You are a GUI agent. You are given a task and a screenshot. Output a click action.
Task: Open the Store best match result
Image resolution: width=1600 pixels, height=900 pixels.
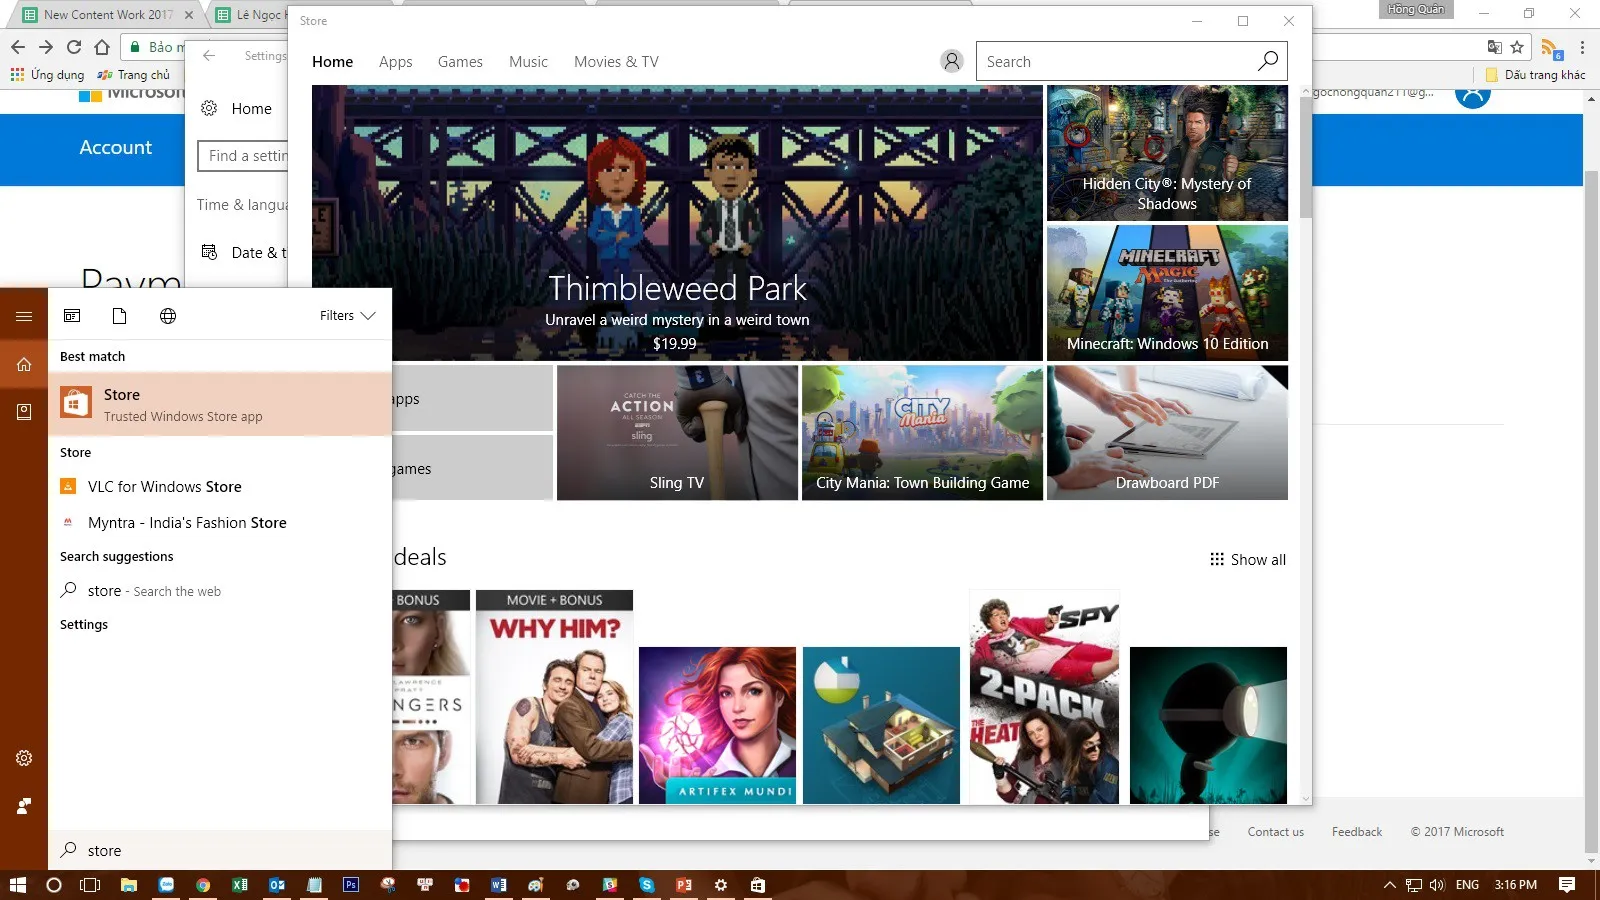click(x=220, y=404)
